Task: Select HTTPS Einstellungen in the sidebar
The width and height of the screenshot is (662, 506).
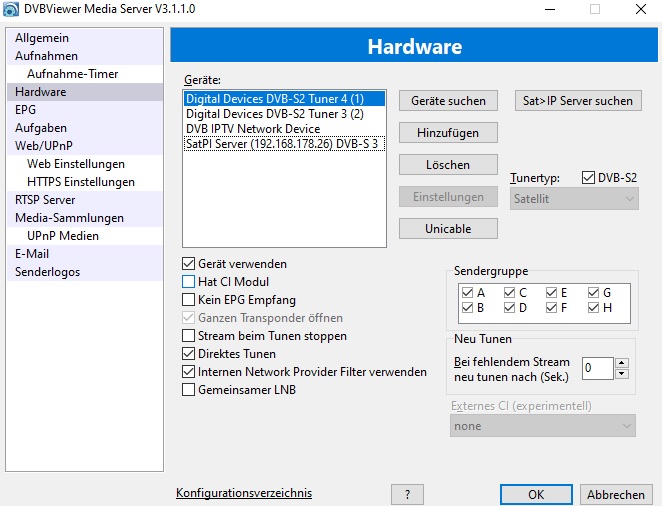Action: (85, 182)
